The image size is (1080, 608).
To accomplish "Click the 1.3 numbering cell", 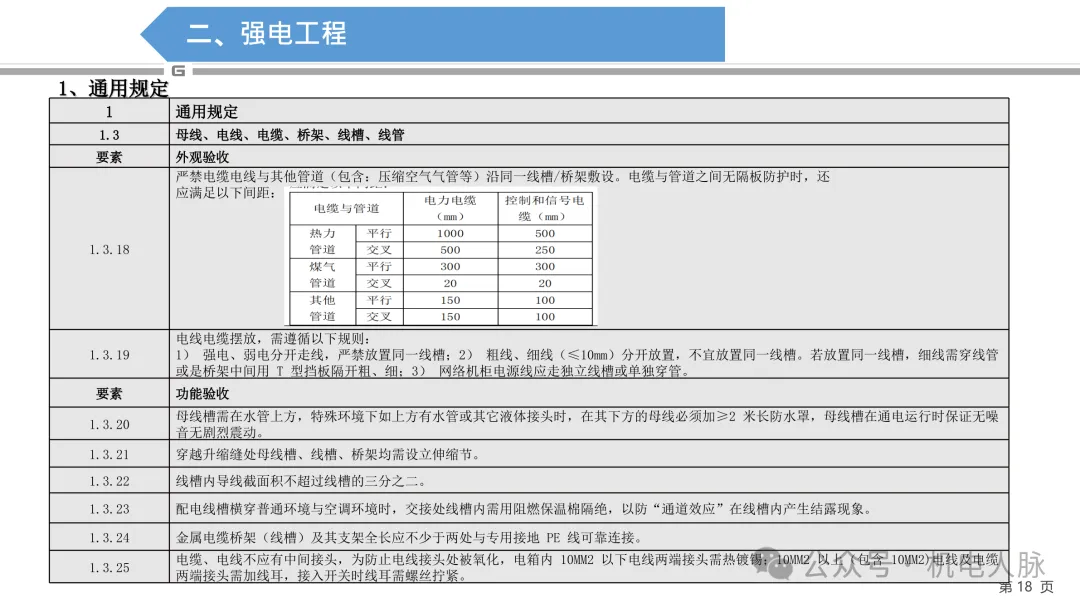I will point(110,133).
